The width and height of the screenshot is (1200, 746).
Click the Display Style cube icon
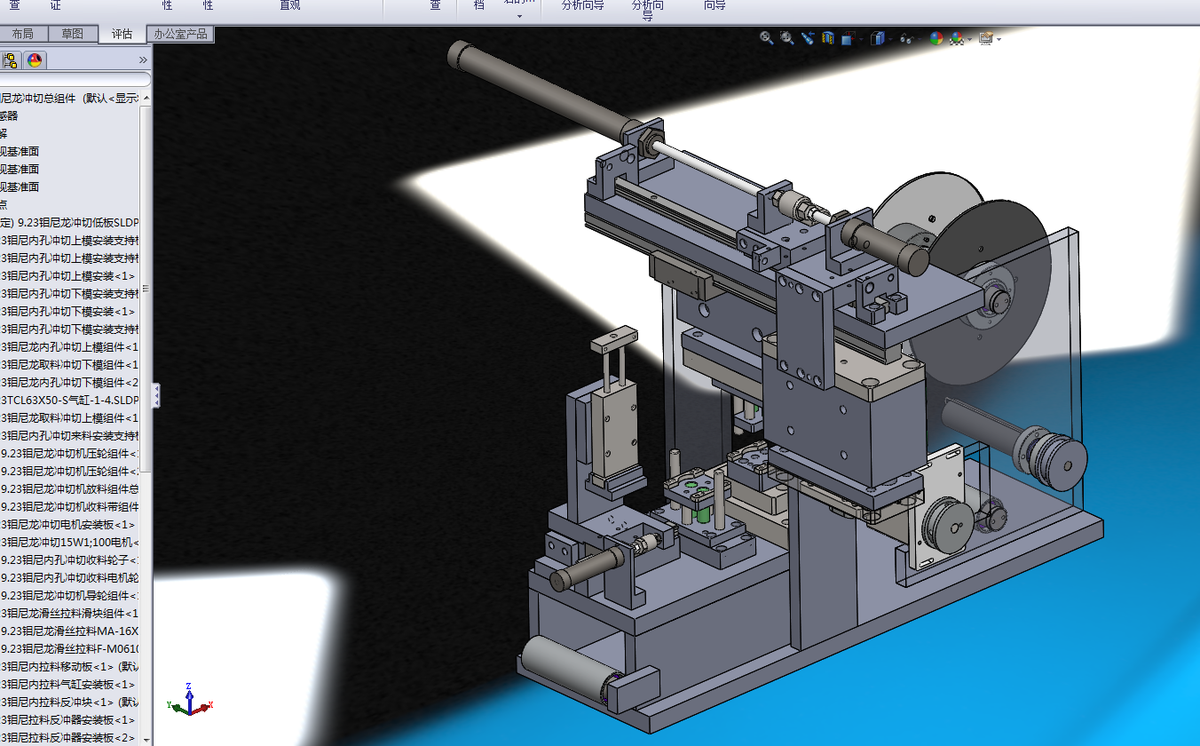[x=878, y=38]
